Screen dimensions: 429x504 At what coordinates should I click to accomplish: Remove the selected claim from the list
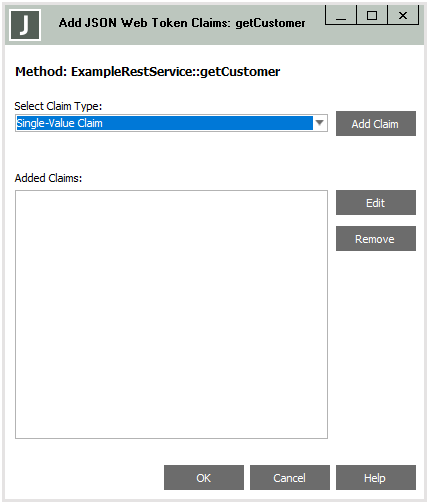pyautogui.click(x=376, y=239)
